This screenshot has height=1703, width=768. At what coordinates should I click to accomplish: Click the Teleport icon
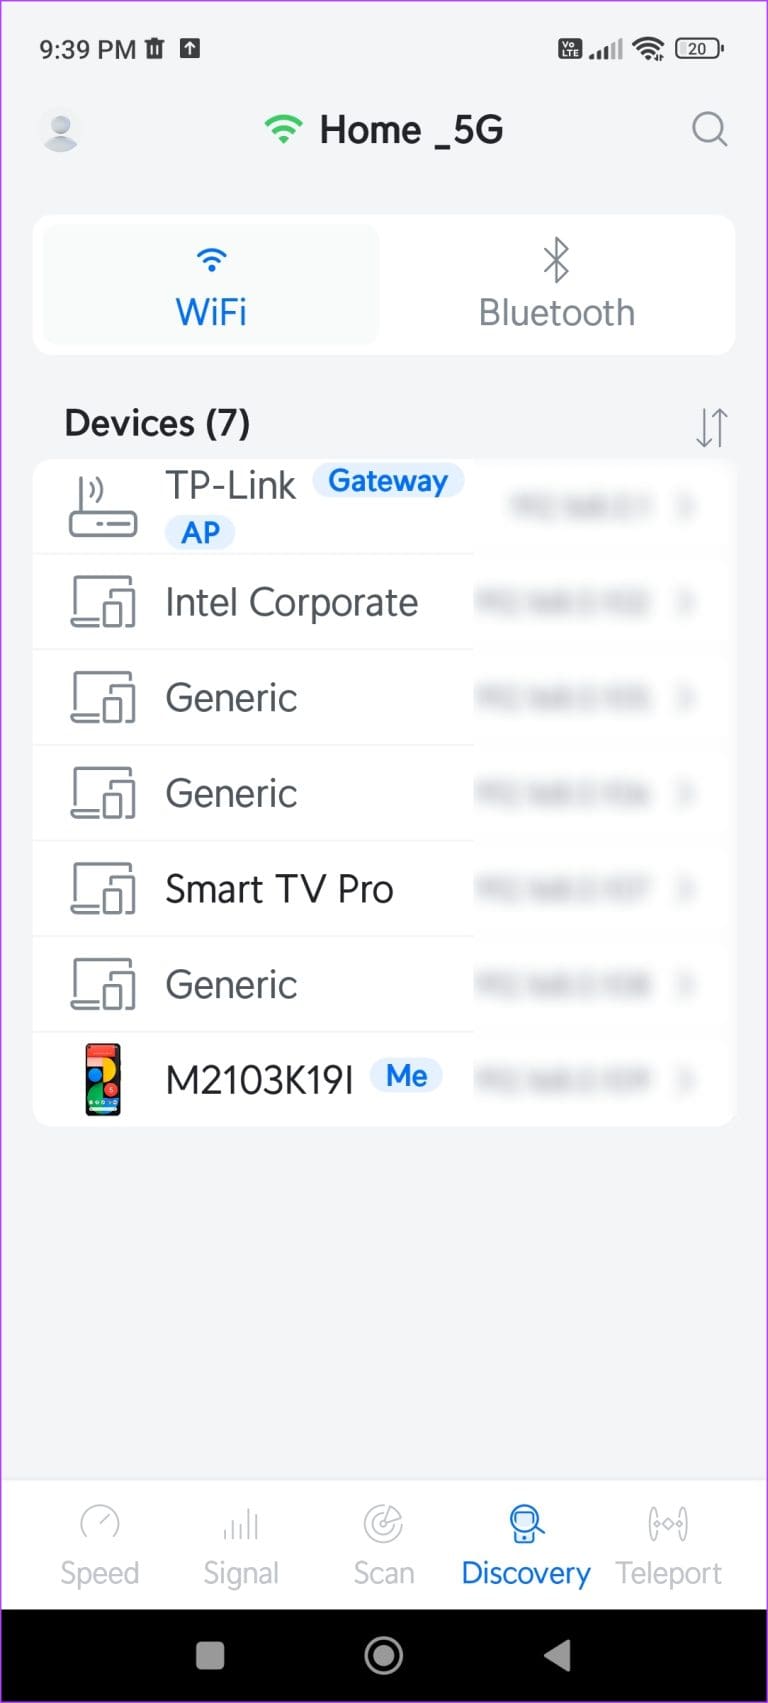pyautogui.click(x=667, y=1524)
